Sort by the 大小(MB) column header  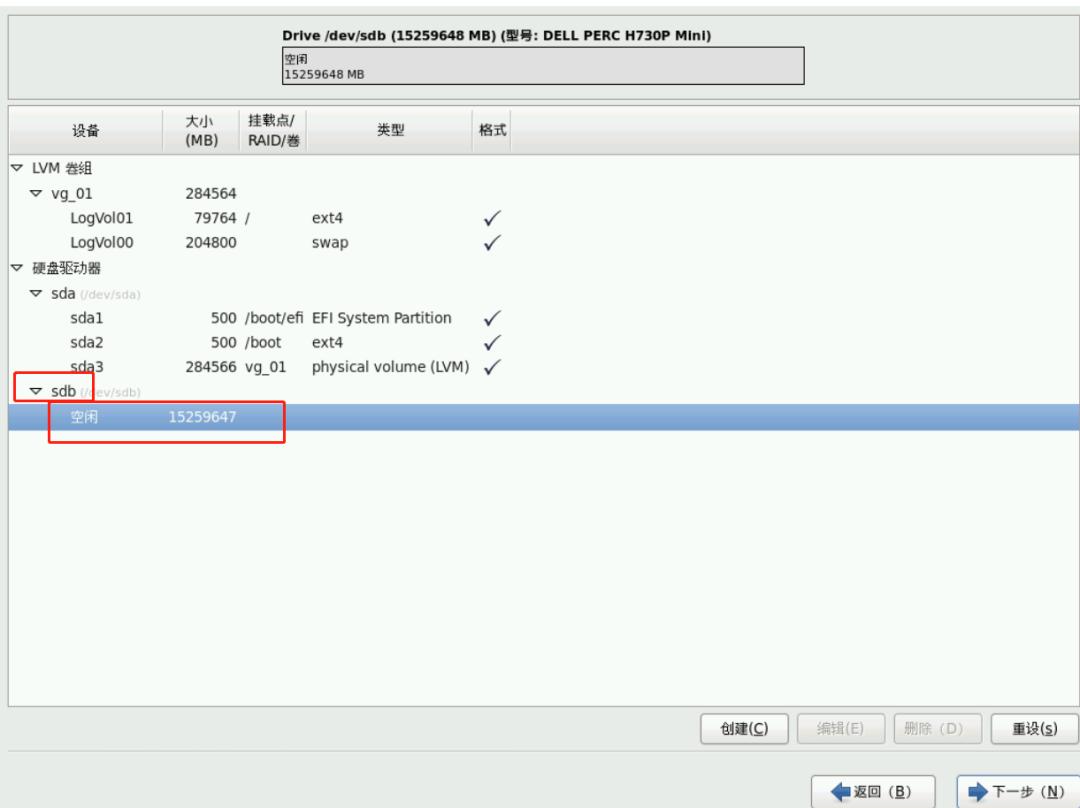201,130
